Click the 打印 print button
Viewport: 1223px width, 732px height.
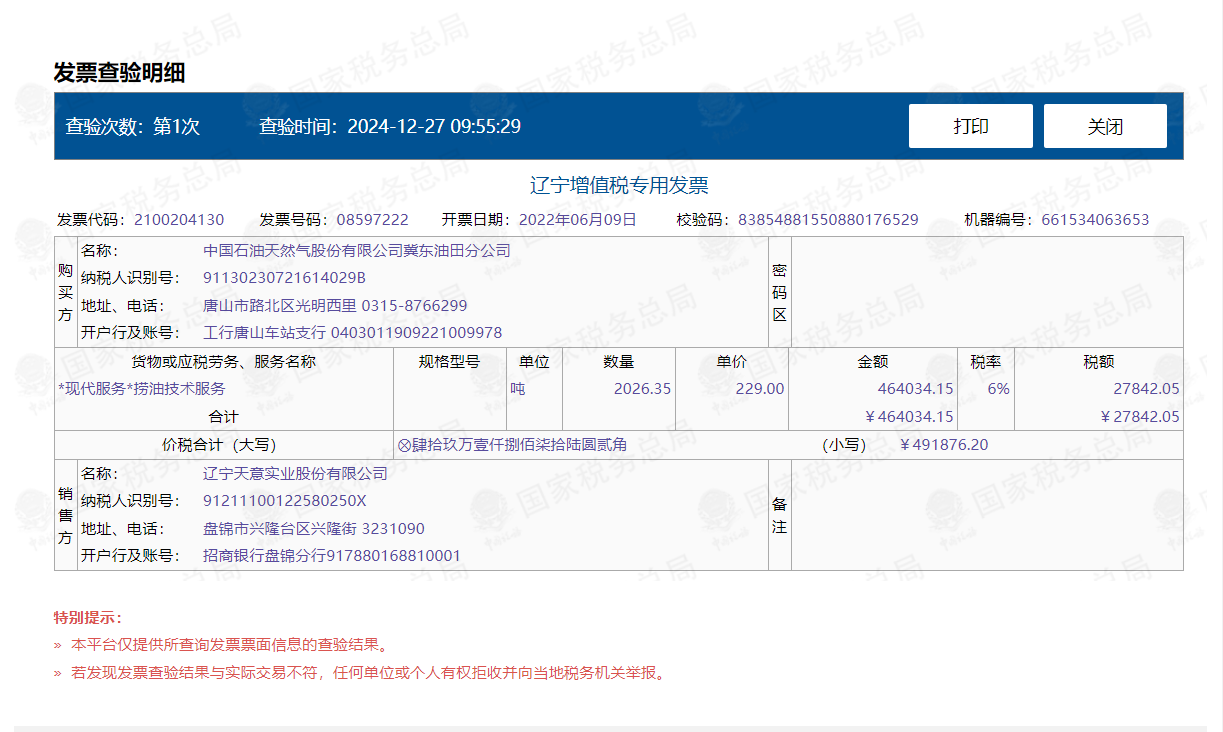pyautogui.click(x=970, y=126)
